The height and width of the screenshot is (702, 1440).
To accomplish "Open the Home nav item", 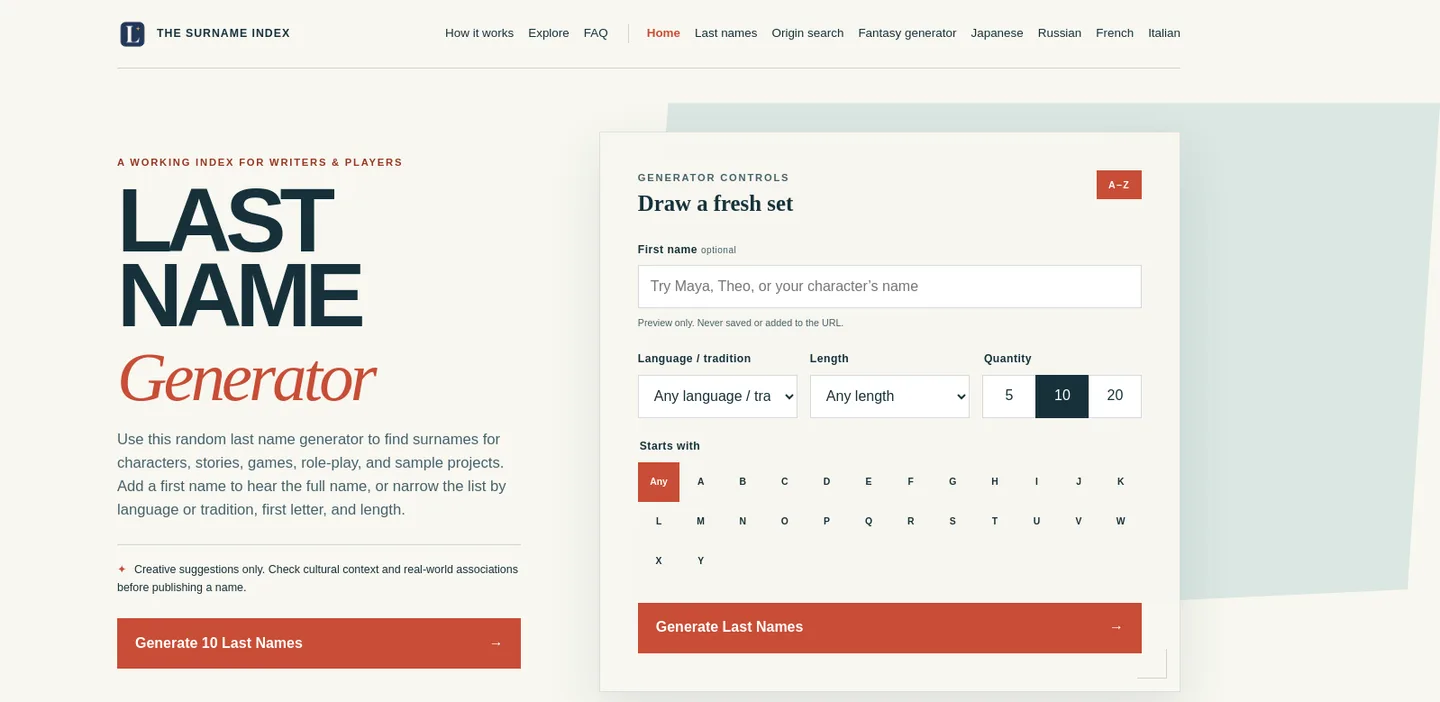I will pyautogui.click(x=663, y=33).
